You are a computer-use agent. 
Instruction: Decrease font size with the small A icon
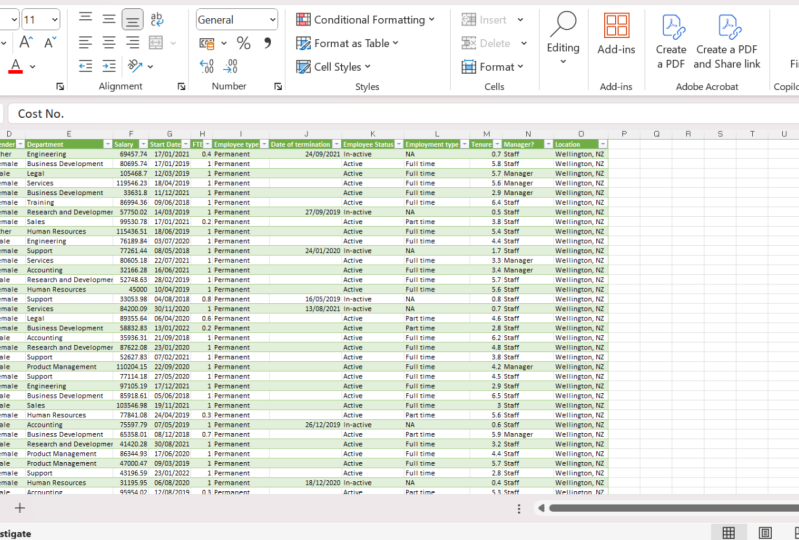(50, 42)
